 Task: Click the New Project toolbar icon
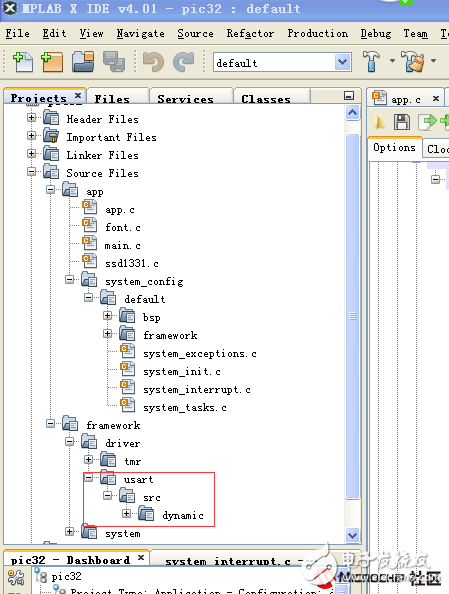pyautogui.click(x=52, y=62)
